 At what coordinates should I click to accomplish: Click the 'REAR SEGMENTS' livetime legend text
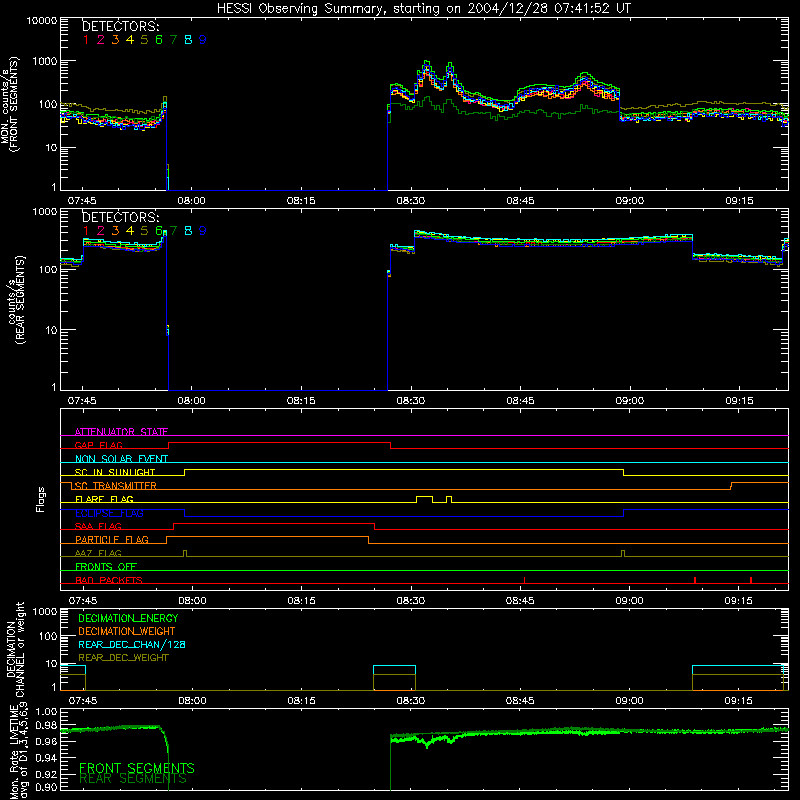[133, 779]
